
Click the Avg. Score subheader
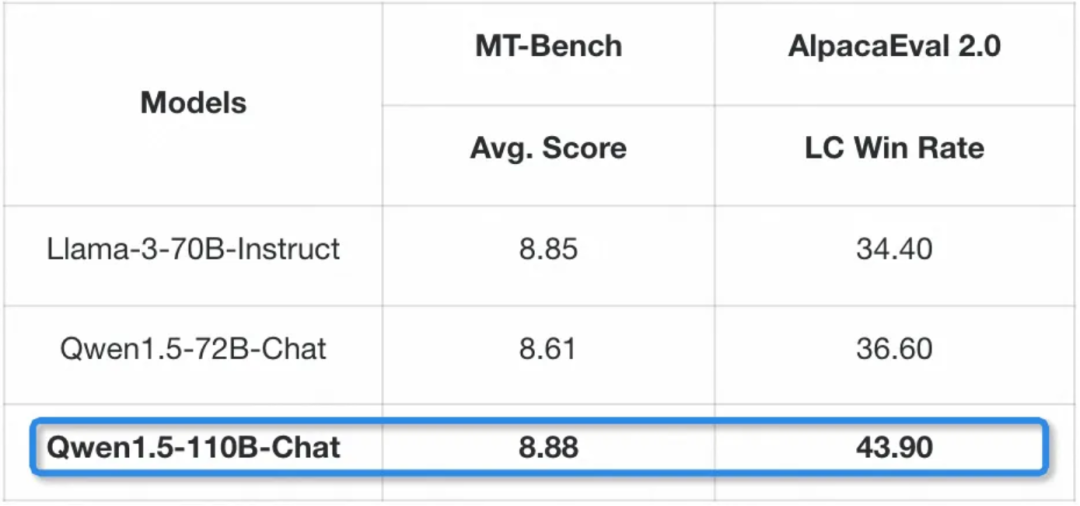pos(548,149)
